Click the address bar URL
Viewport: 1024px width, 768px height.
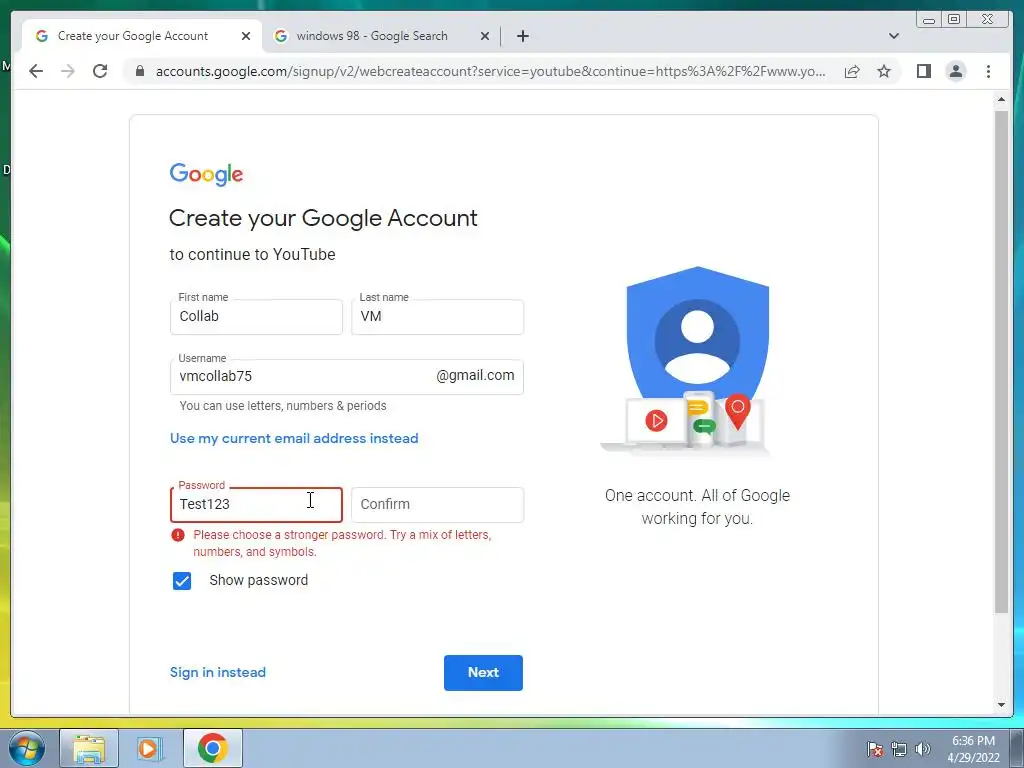tap(490, 71)
